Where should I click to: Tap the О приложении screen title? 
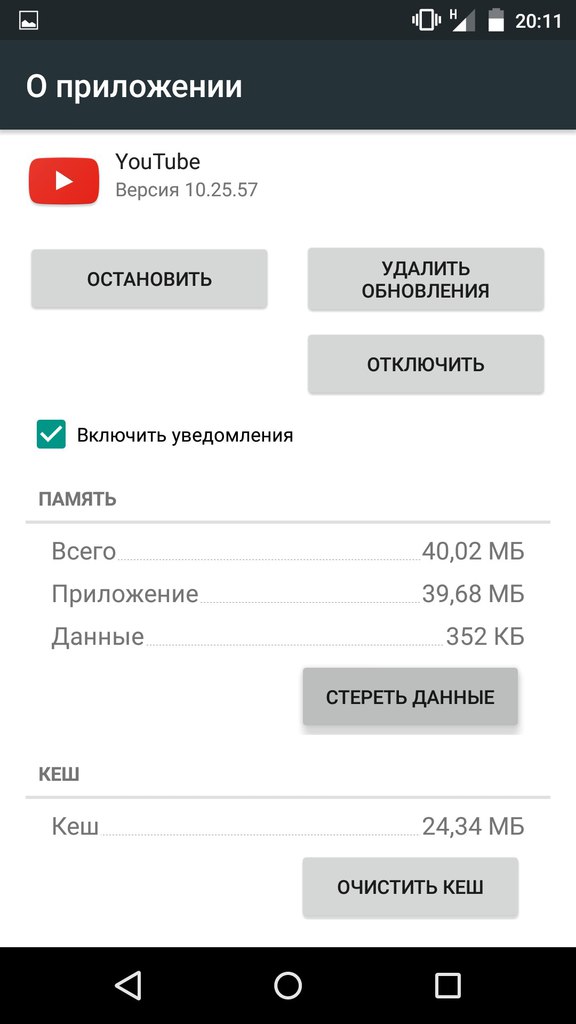click(134, 87)
